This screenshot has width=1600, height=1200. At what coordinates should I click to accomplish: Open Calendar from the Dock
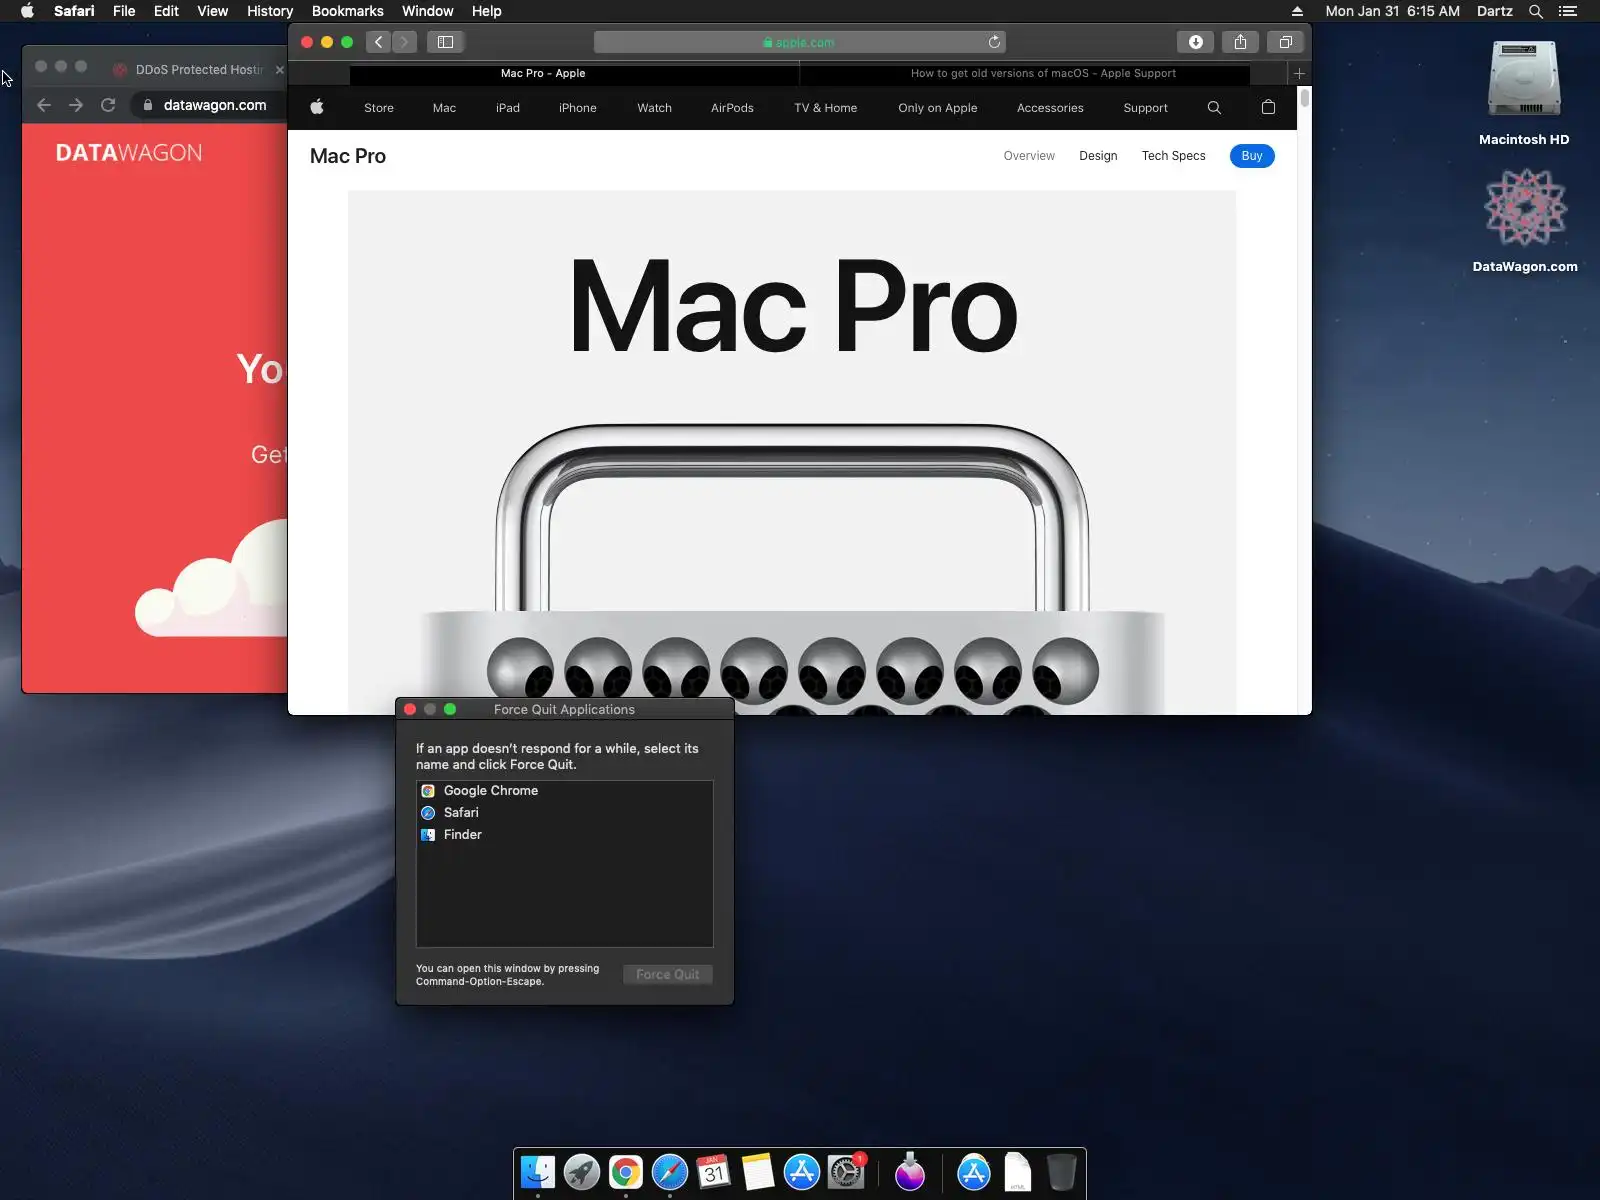714,1172
